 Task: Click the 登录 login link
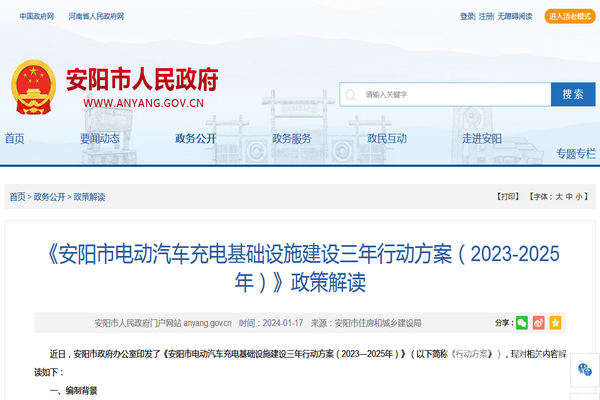coord(467,17)
